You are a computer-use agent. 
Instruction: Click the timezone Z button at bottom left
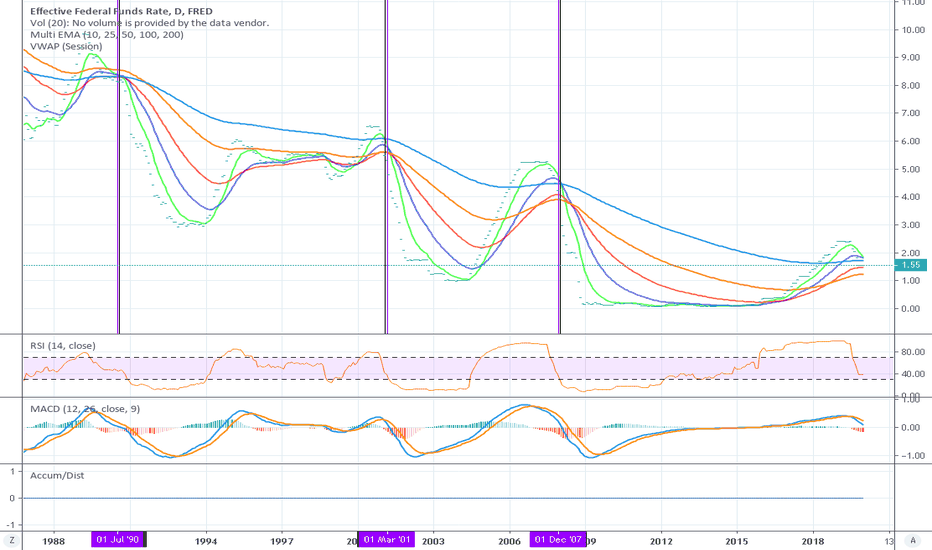coord(11,540)
